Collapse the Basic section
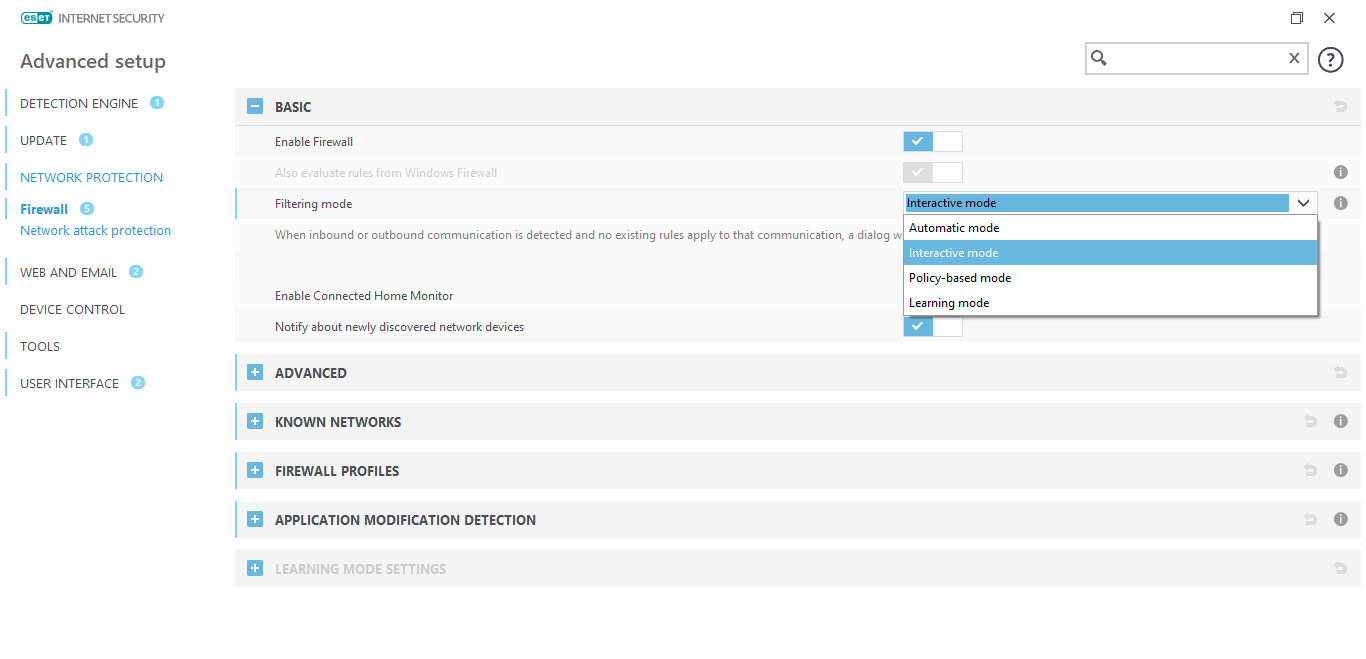This screenshot has width=1366, height=659. coord(255,107)
